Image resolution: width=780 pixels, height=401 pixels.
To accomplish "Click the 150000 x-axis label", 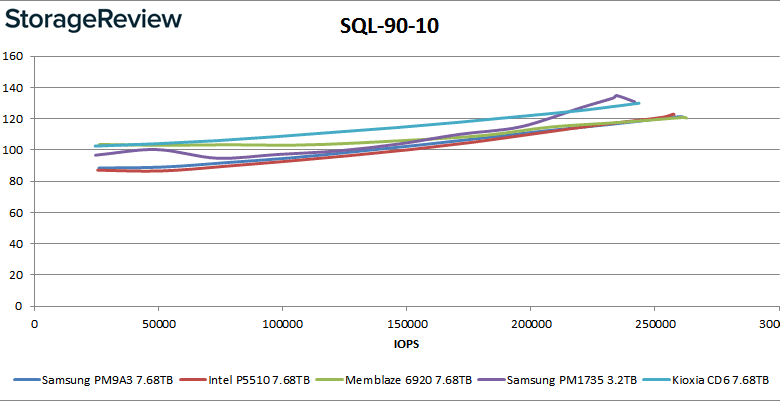I will (406, 324).
